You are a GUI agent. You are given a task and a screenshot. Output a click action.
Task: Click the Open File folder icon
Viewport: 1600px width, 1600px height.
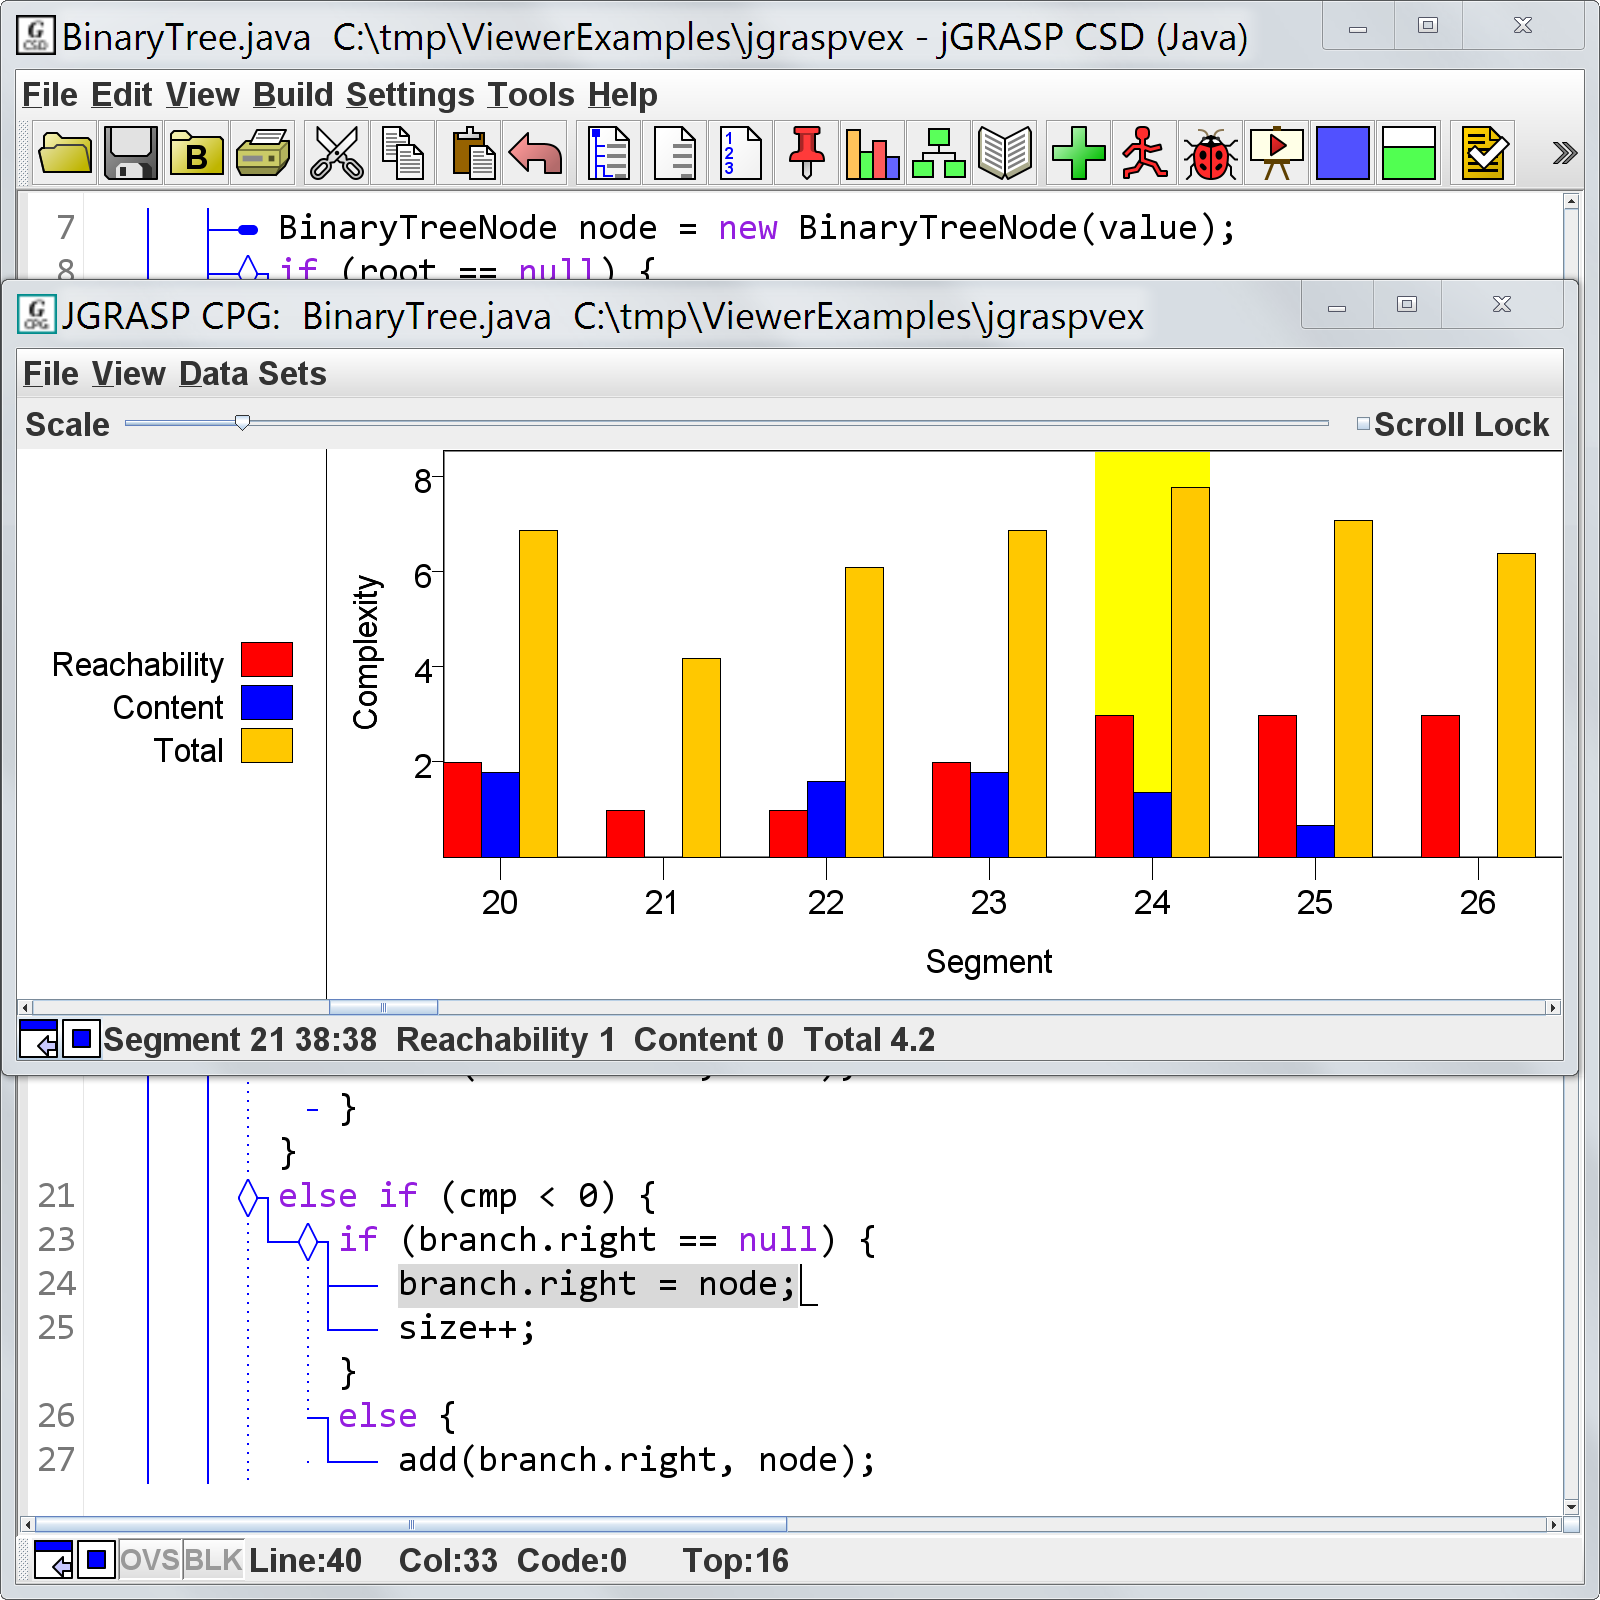(65, 154)
